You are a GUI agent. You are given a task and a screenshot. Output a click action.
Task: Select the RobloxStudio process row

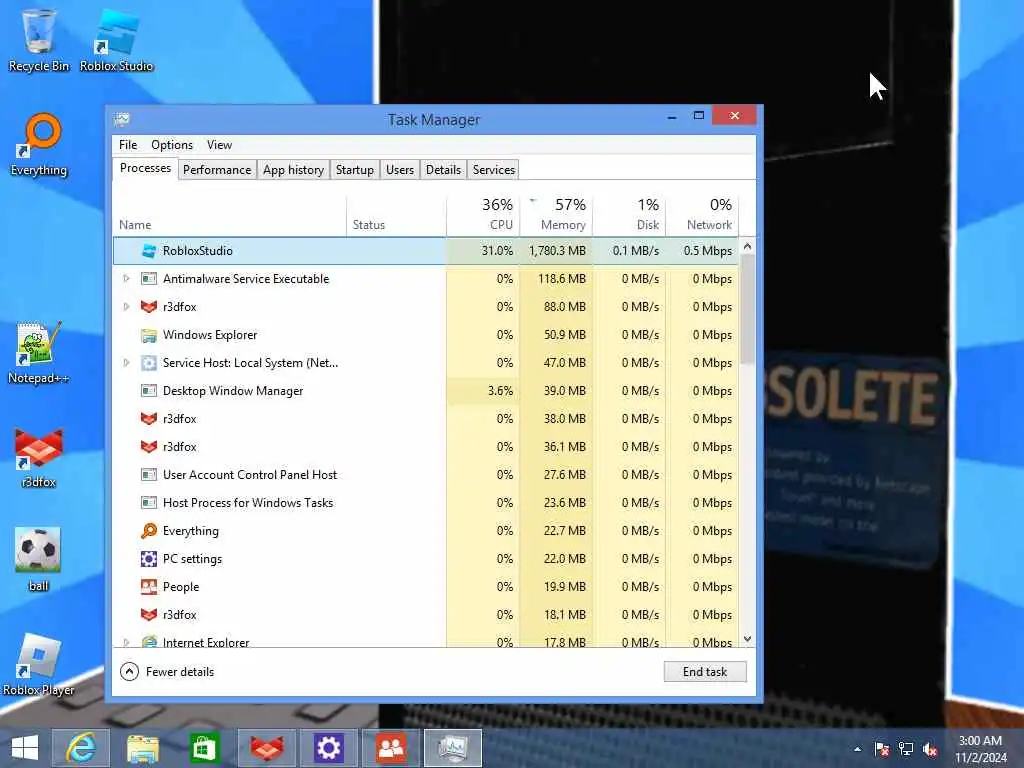click(x=426, y=251)
